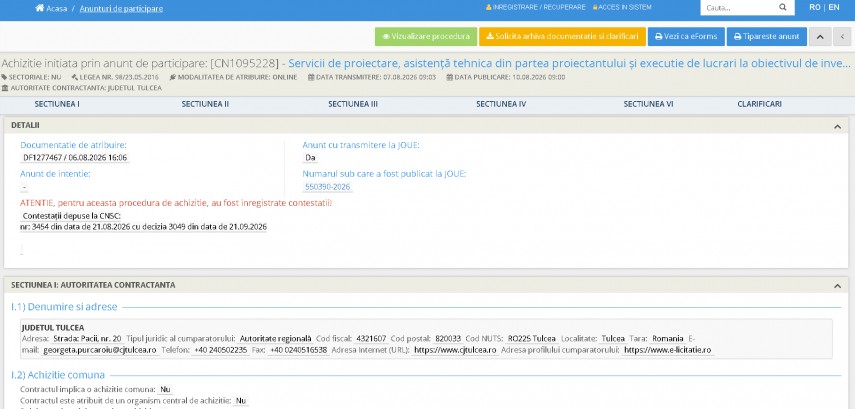Click INREGISTRARE / RECUPERARE link
The height and width of the screenshot is (409, 855).
535,8
